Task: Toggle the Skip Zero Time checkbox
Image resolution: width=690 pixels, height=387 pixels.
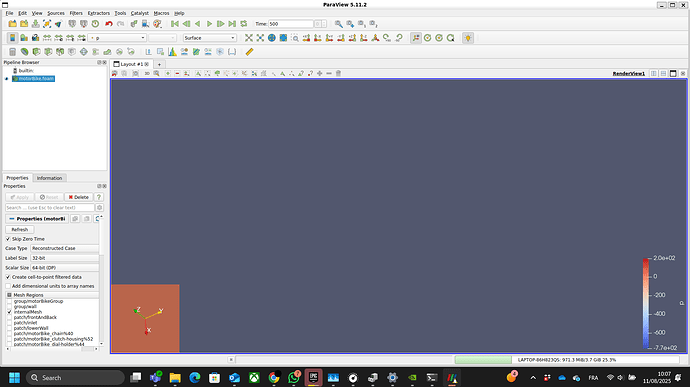Action: click(x=8, y=239)
